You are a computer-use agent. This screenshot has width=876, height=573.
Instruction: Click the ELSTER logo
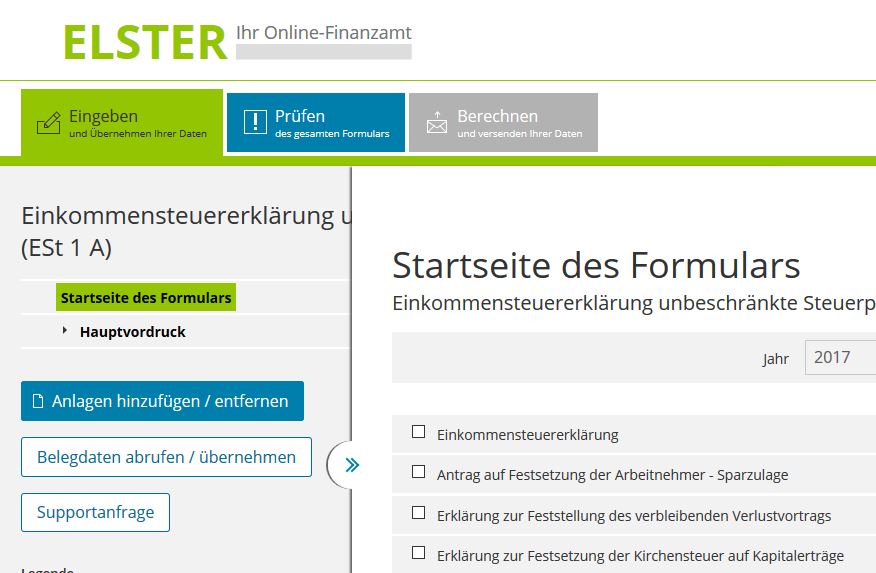point(145,42)
